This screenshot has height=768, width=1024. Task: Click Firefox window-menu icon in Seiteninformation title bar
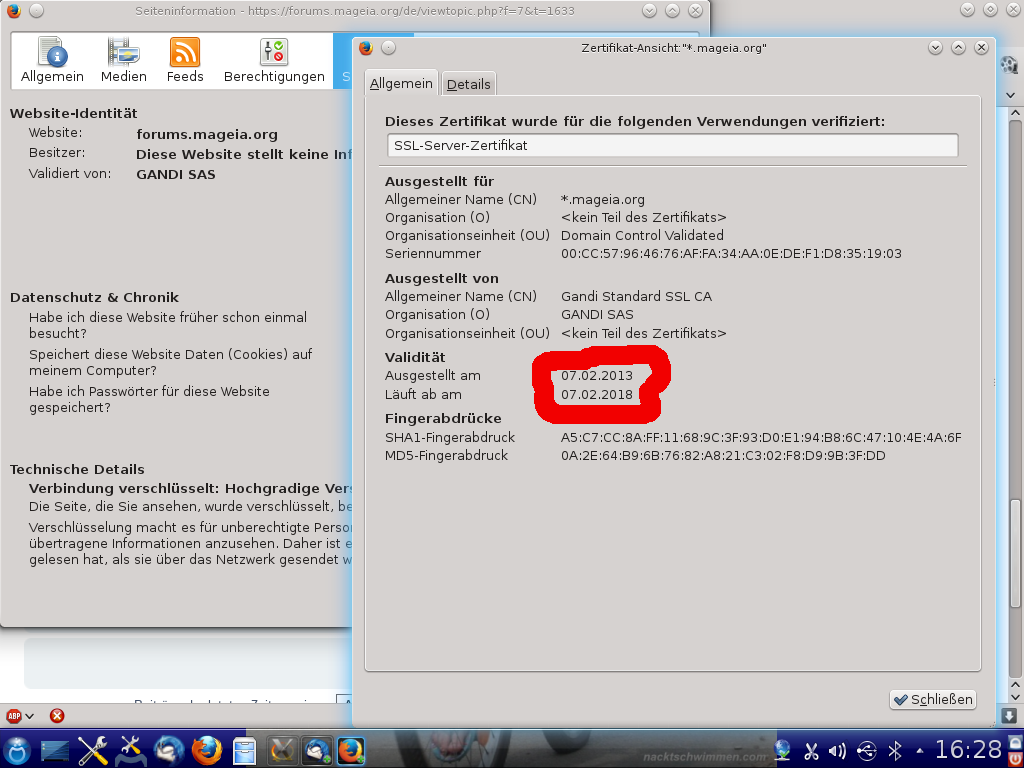(13, 10)
